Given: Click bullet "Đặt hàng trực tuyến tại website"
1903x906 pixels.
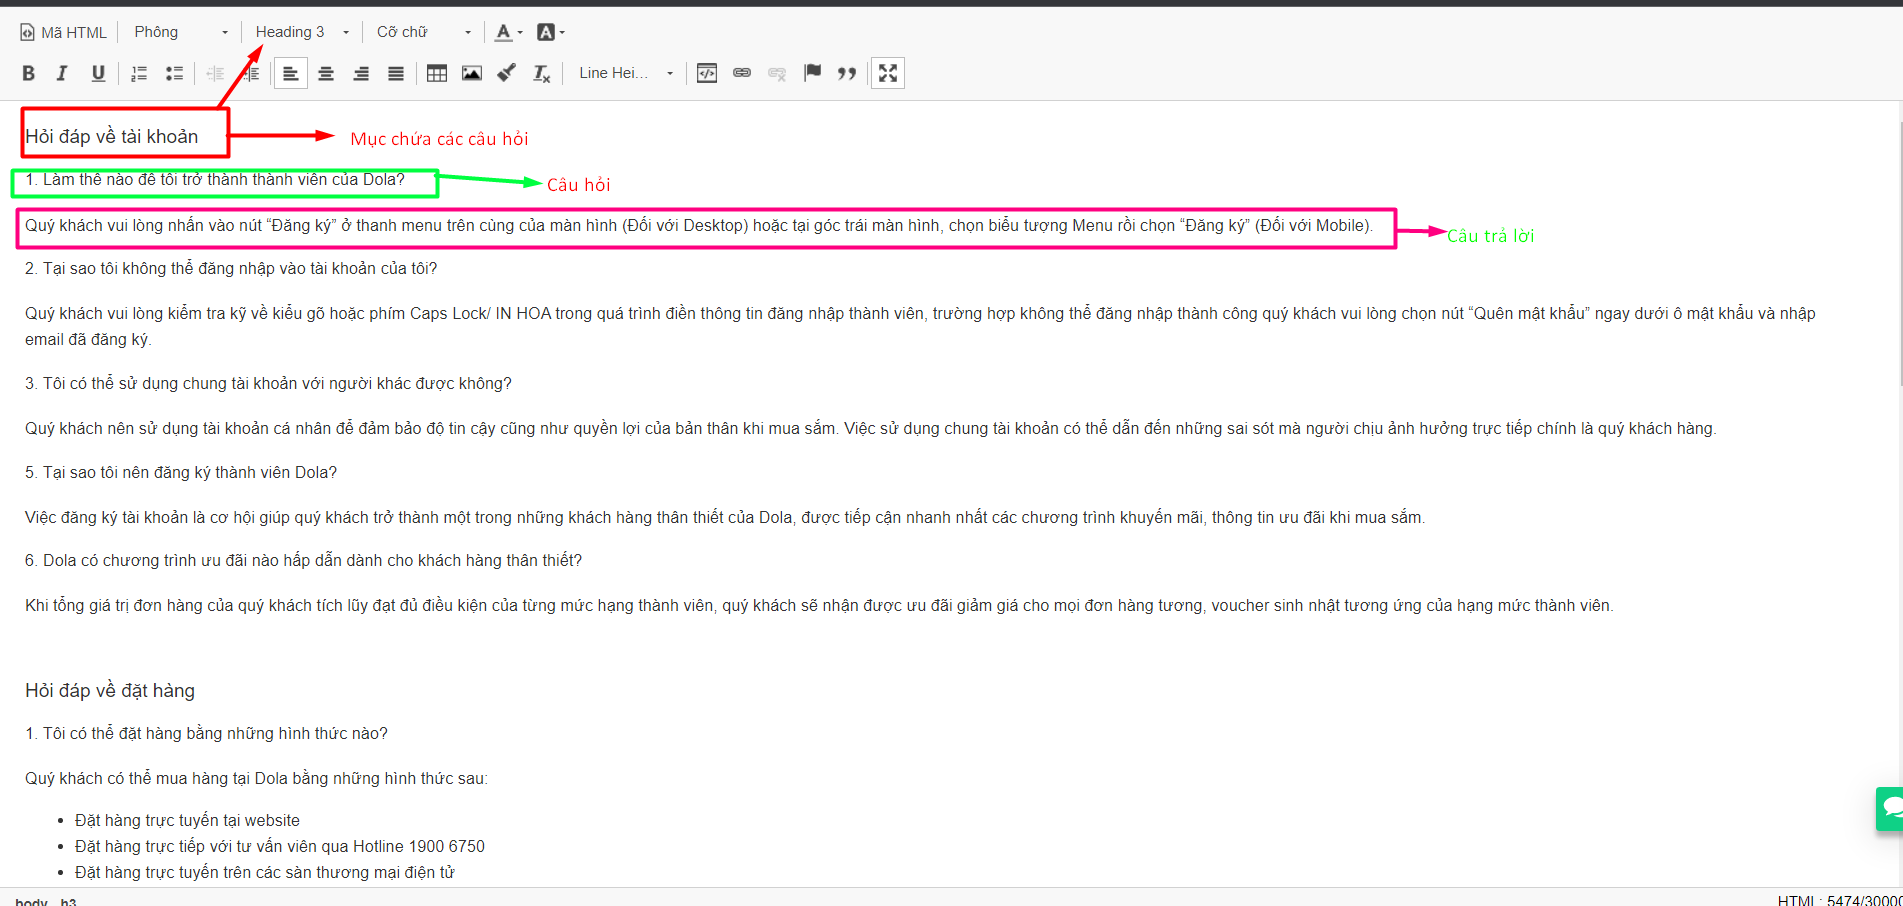Looking at the screenshot, I should point(187,821).
